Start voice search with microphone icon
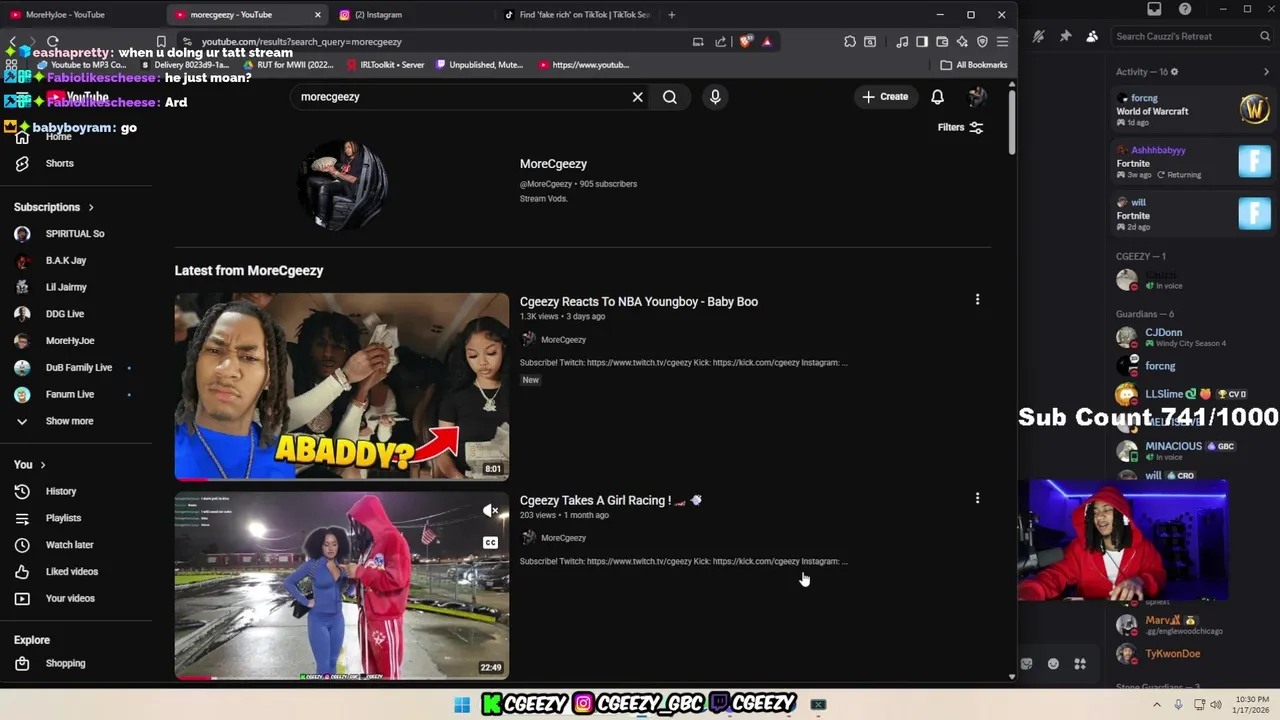Viewport: 1280px width, 720px height. point(715,97)
